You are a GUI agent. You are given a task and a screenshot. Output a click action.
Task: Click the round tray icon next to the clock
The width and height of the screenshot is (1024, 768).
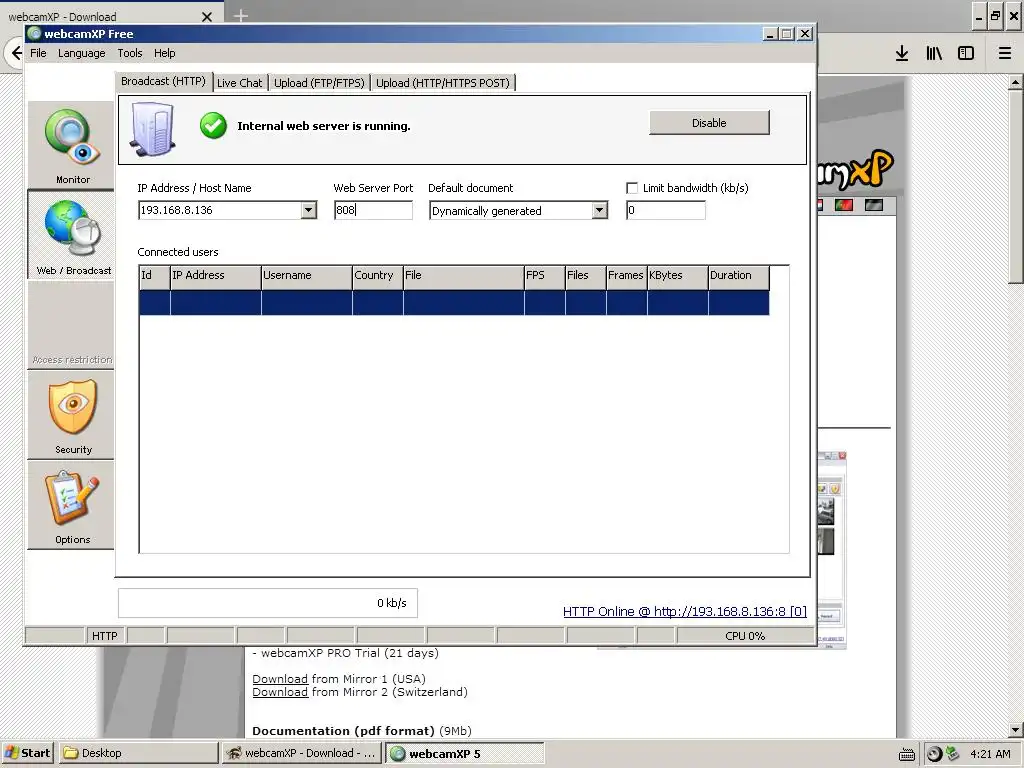935,754
